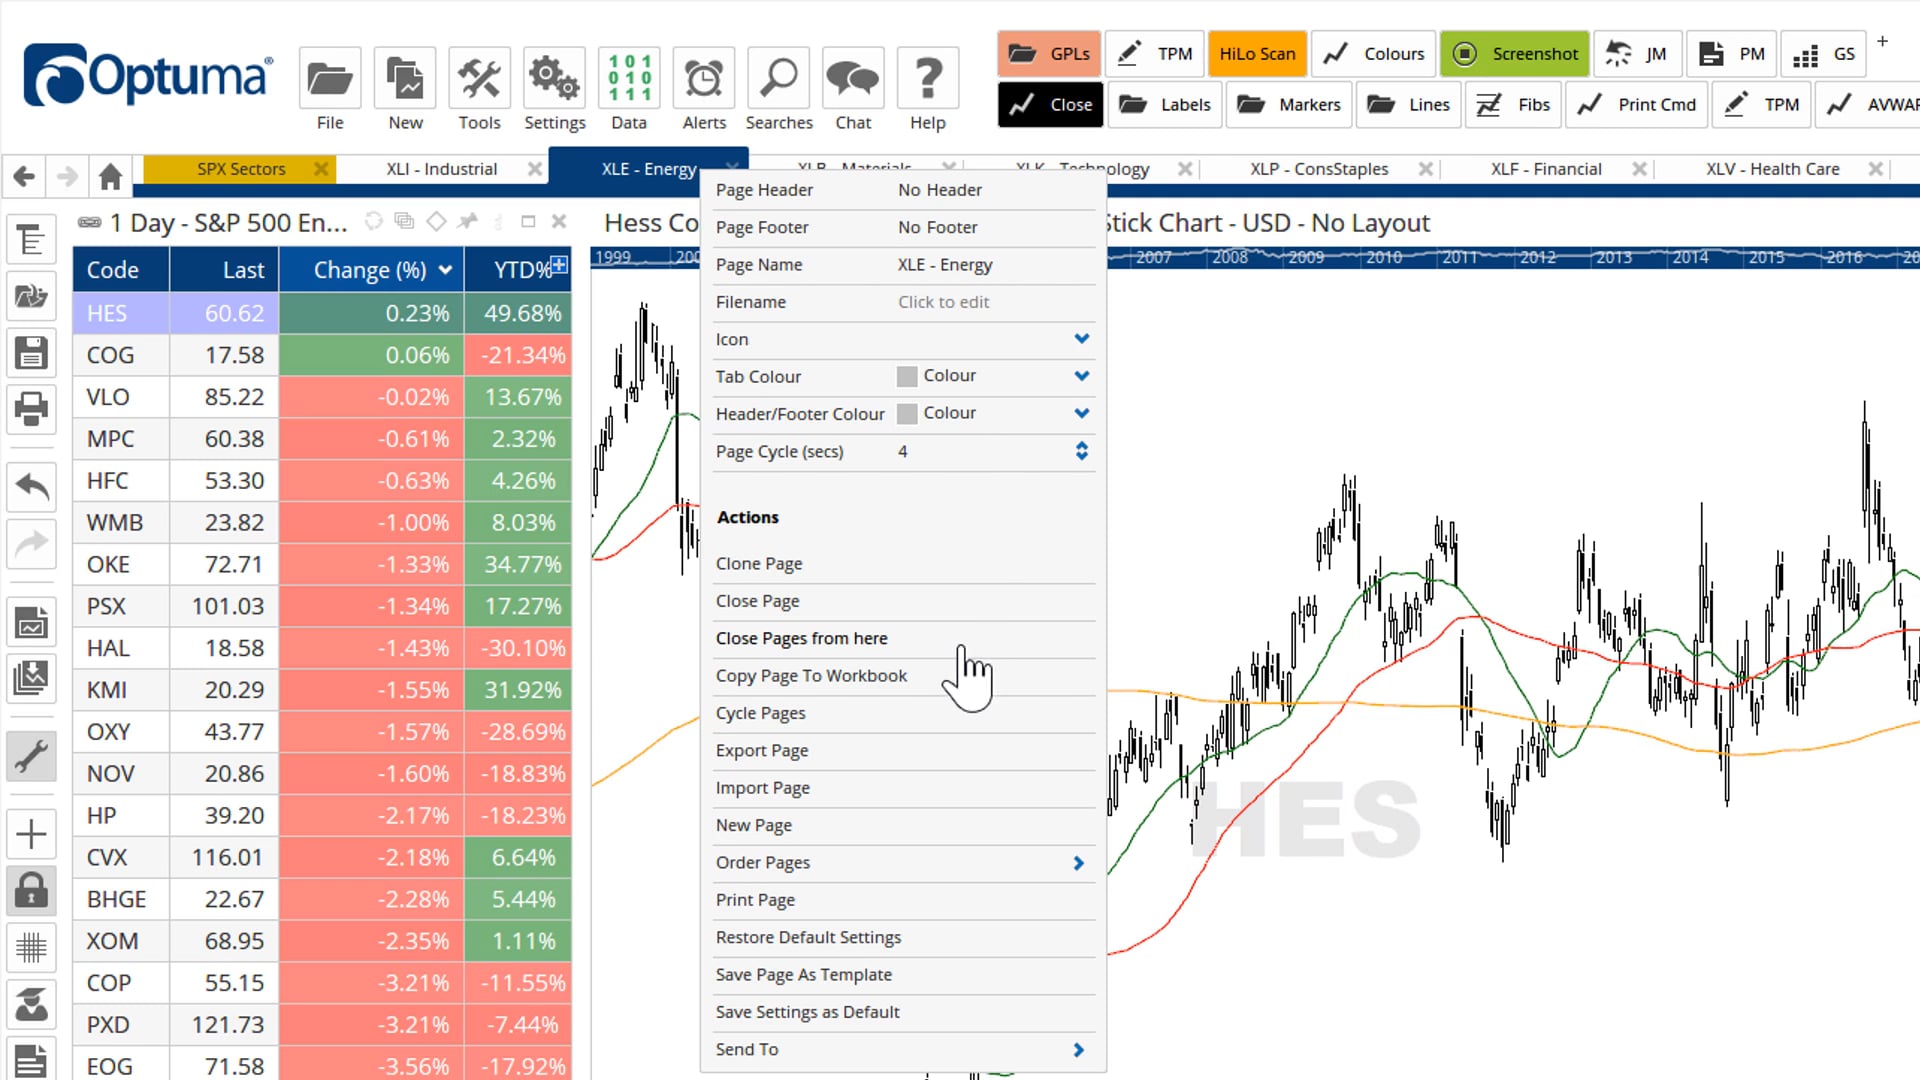Click the Colours toolbar button
This screenshot has width=1920, height=1080.
pos(1374,54)
